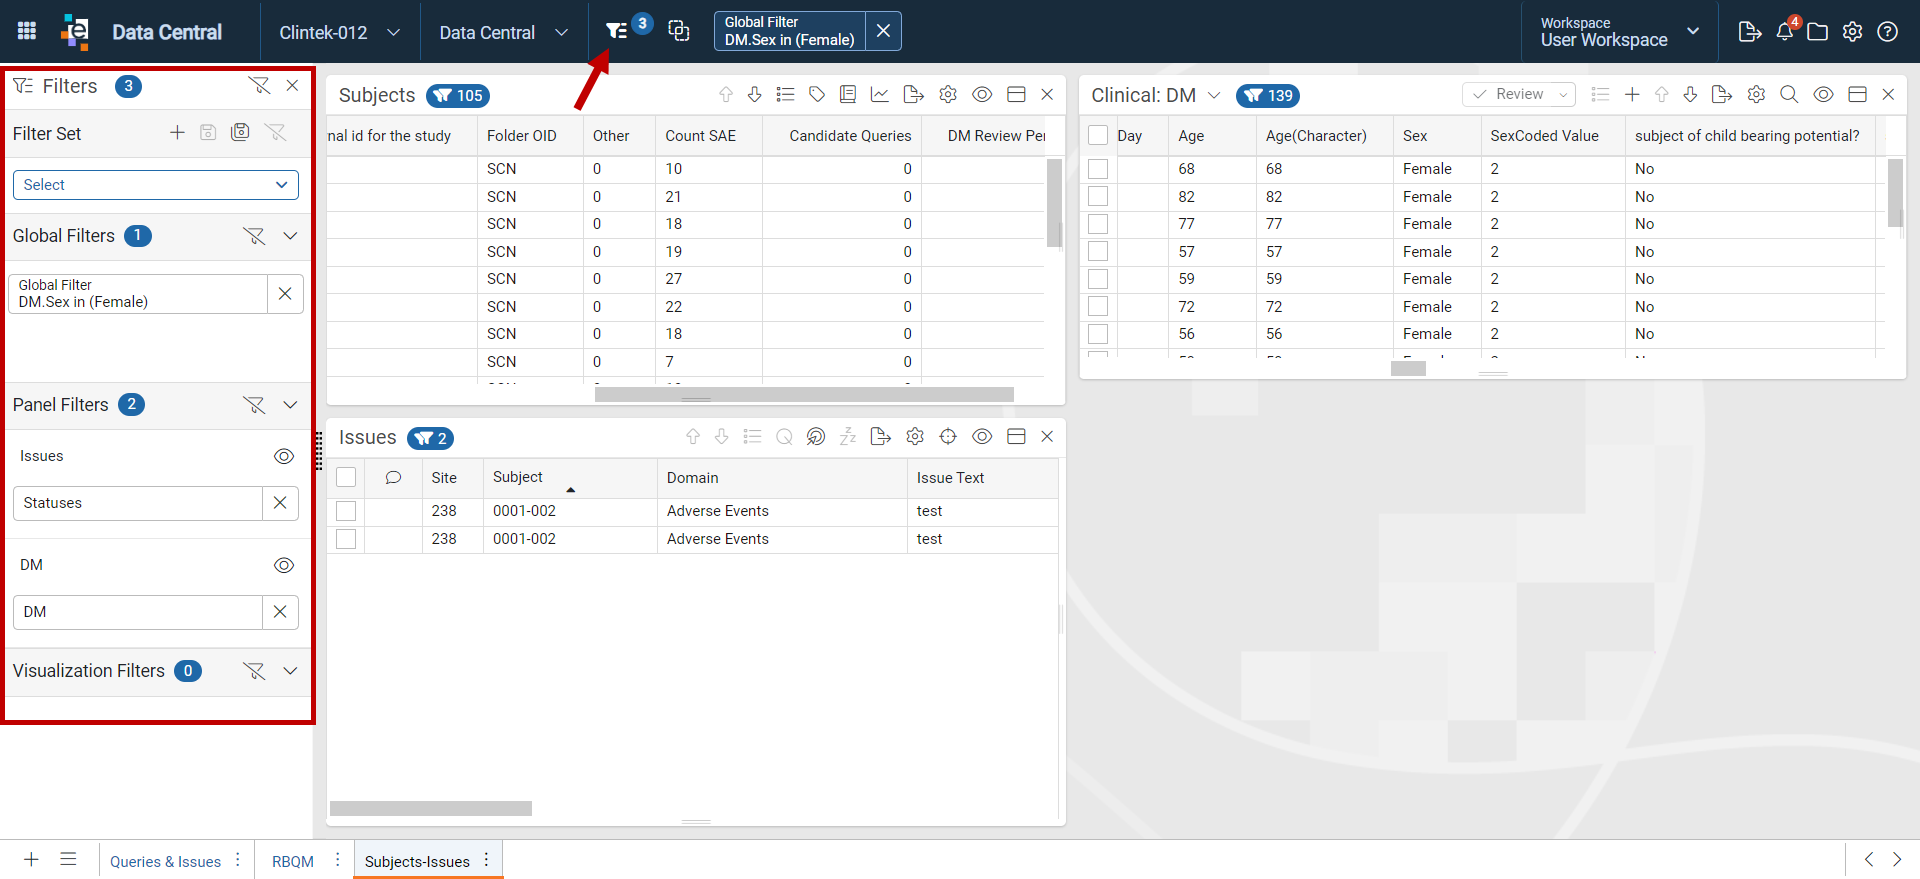Viewport: 1920px width, 879px height.
Task: Click the notifications bell icon
Action: (x=1785, y=32)
